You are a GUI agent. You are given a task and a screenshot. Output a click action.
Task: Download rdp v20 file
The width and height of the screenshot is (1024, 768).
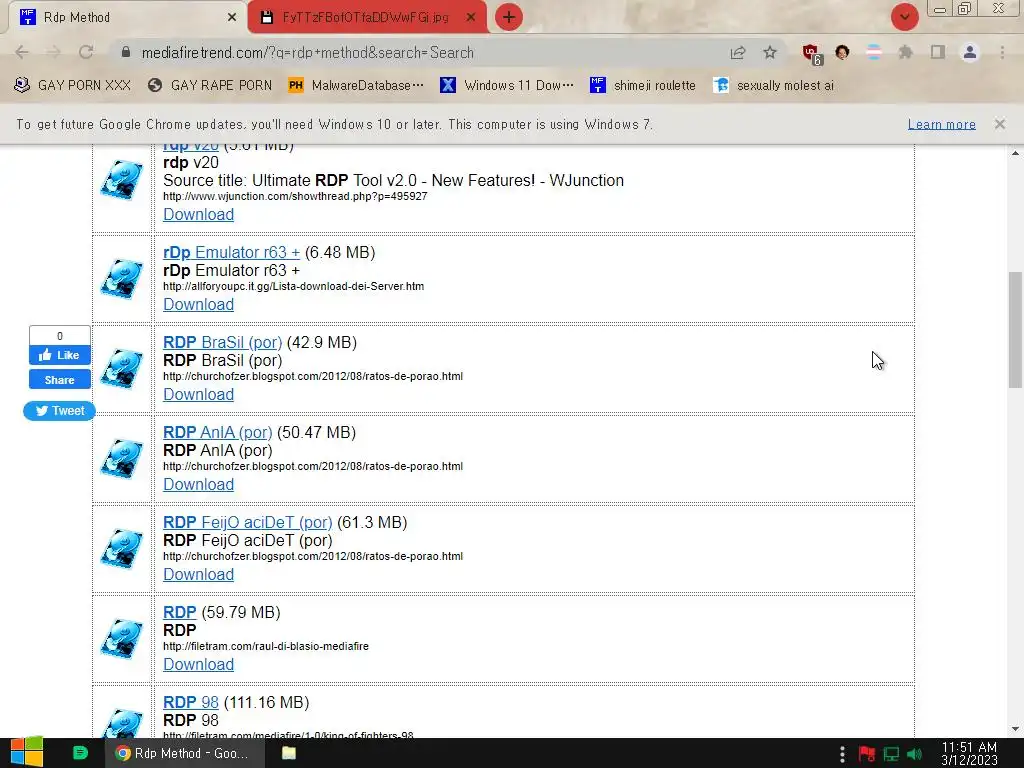click(x=199, y=214)
